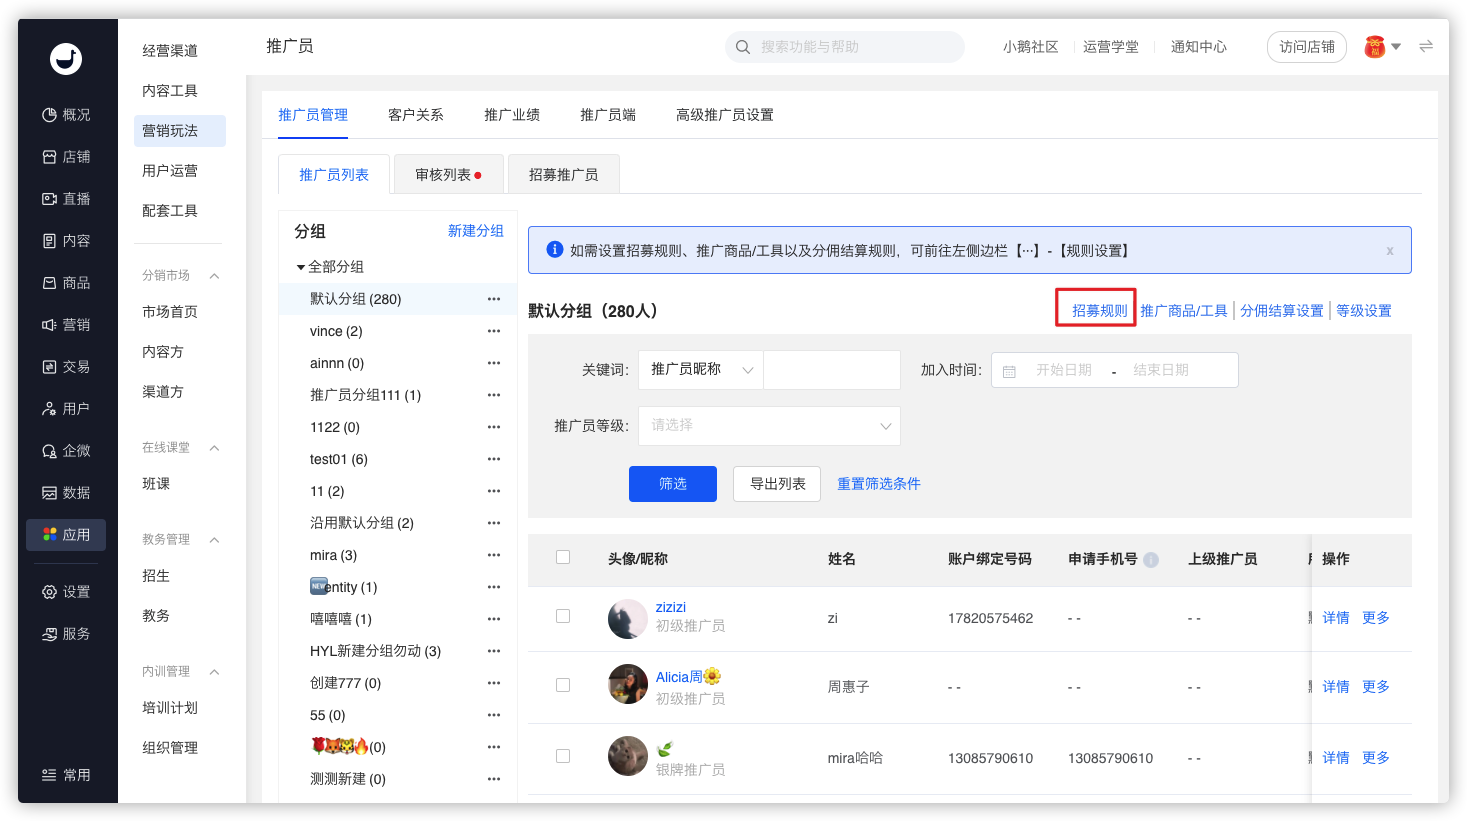1467x821 pixels.
Task: Select the checkbox for mira哈哈 row
Action: [x=563, y=757]
